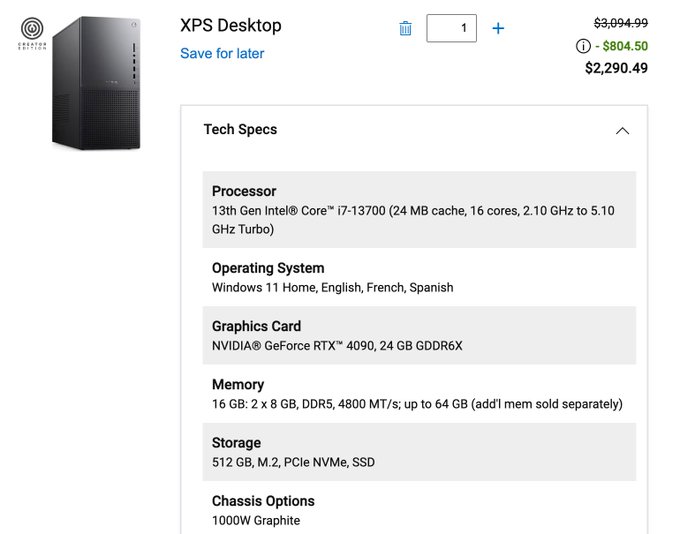
Task: Click the final price $2,290.49
Action: coord(616,68)
